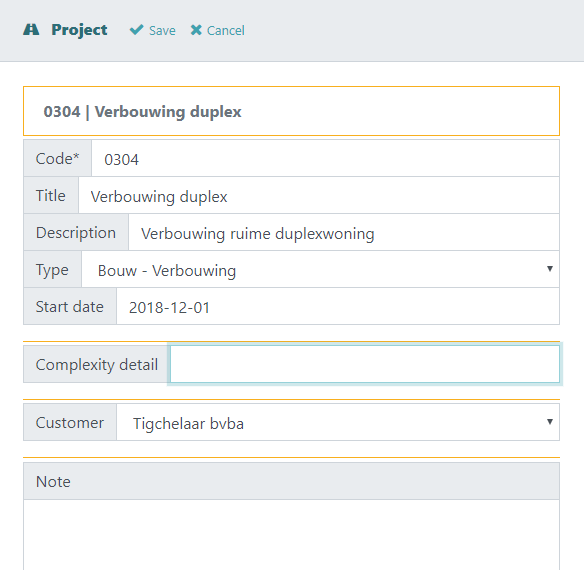Viewport: 584px width, 570px height.
Task: Open the Type dropdown 'Bouw - Verbouwing'
Action: point(320,269)
